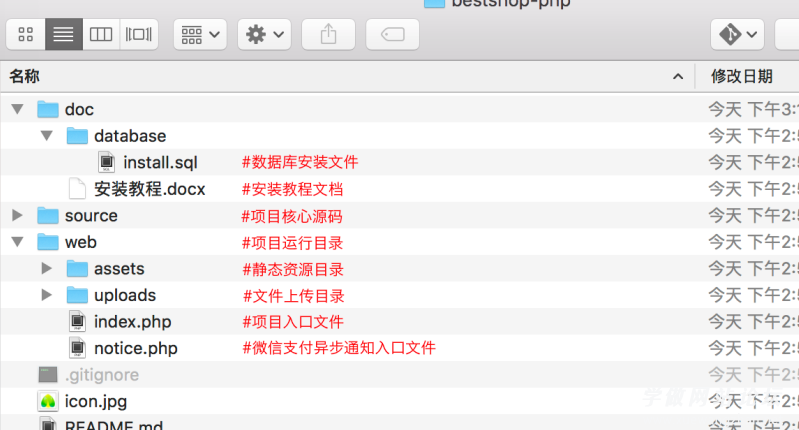Sort by 修改日期 column header
799x430 pixels.
[741, 76]
